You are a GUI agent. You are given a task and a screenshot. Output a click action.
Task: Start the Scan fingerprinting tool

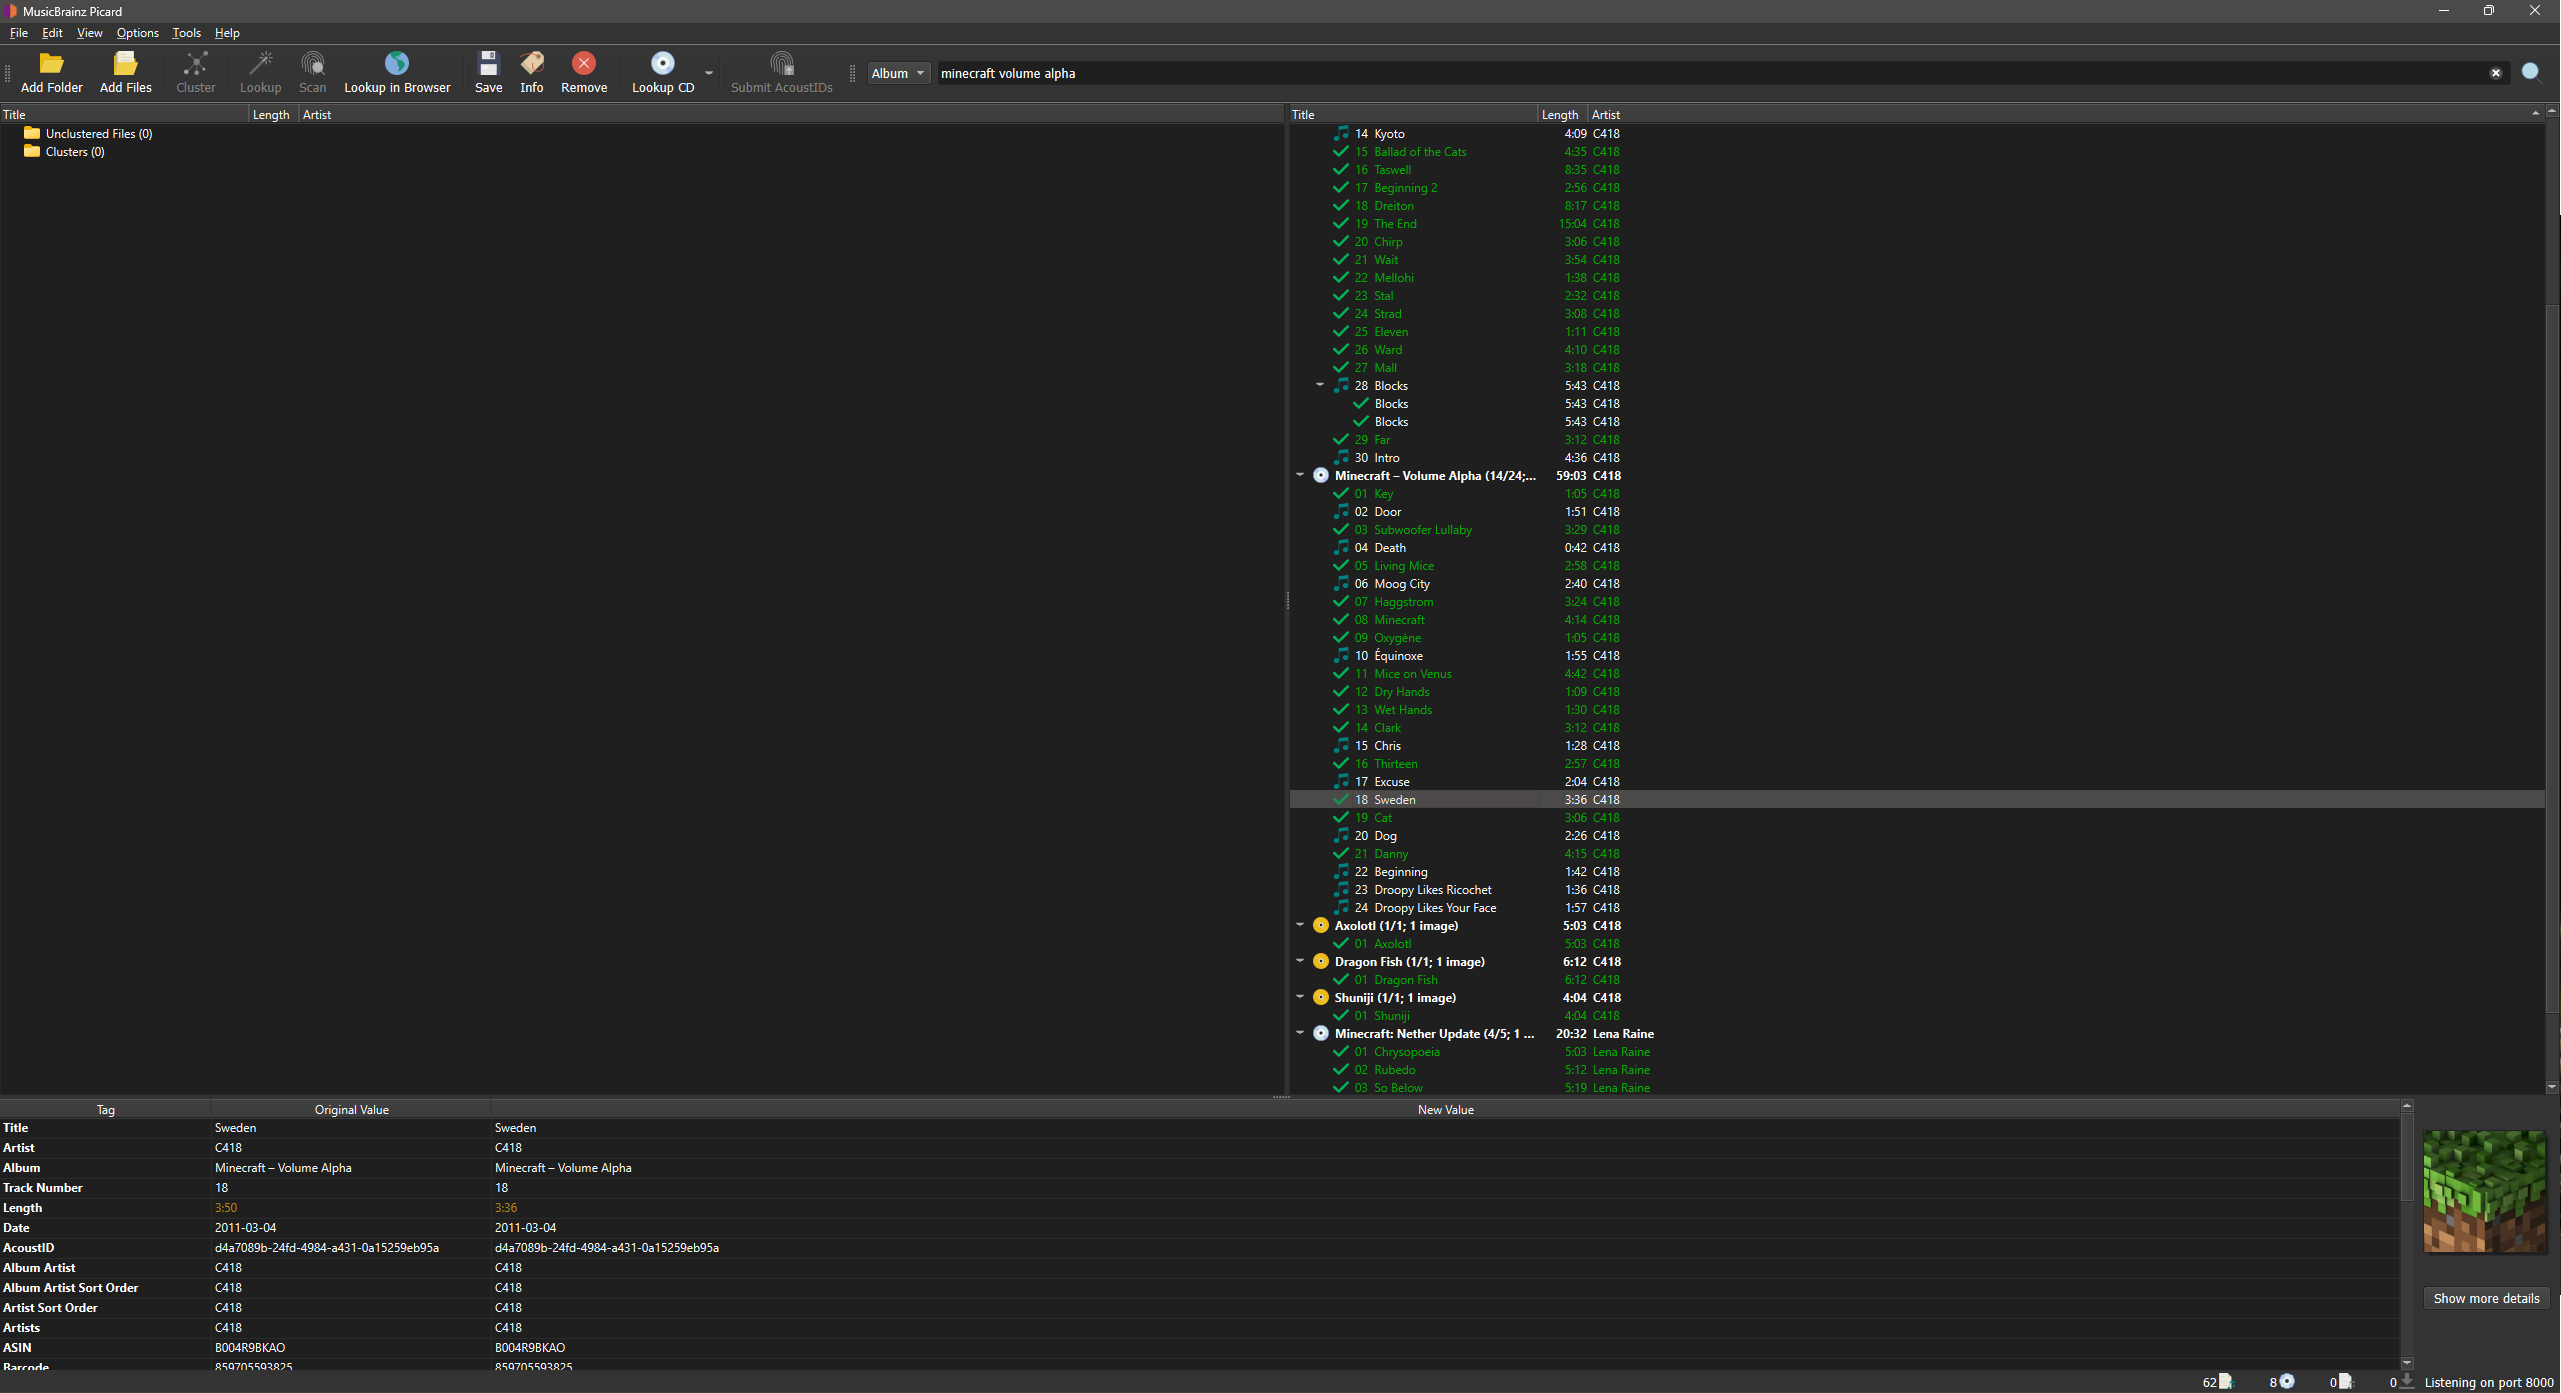(312, 72)
